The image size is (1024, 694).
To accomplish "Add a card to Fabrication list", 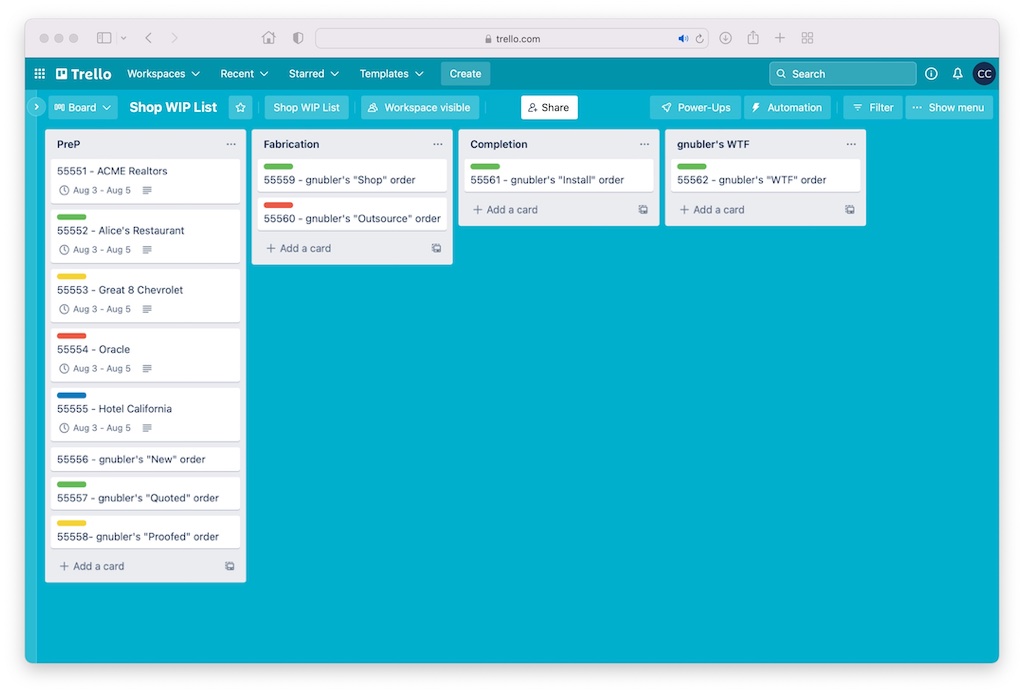I will (298, 248).
